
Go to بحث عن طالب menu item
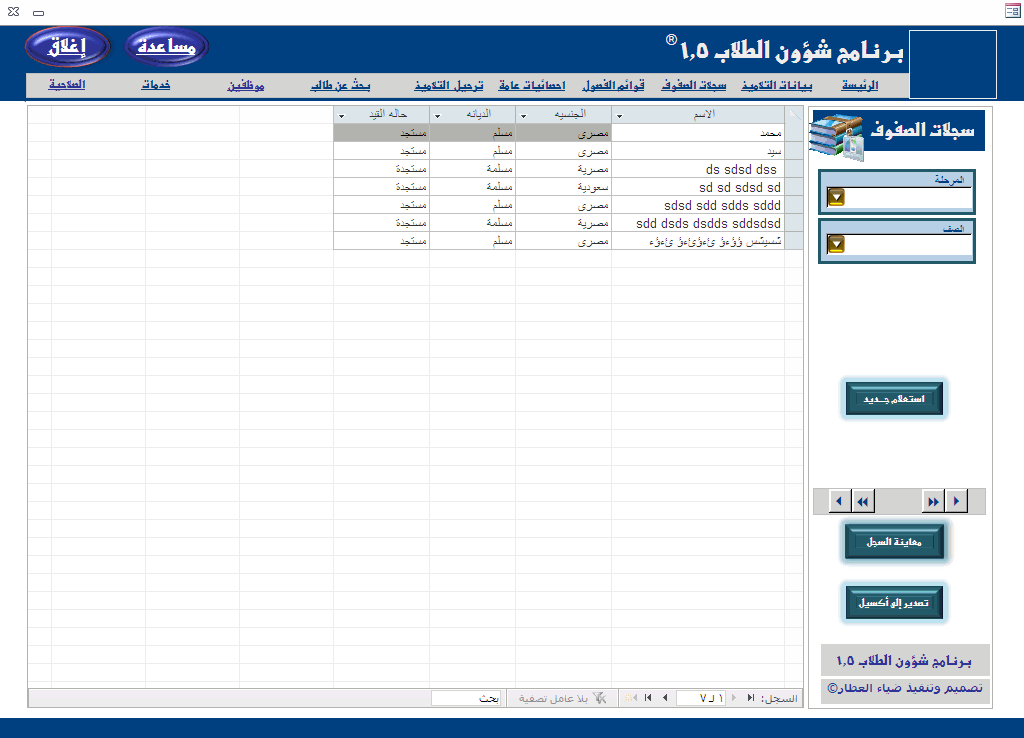click(340, 86)
